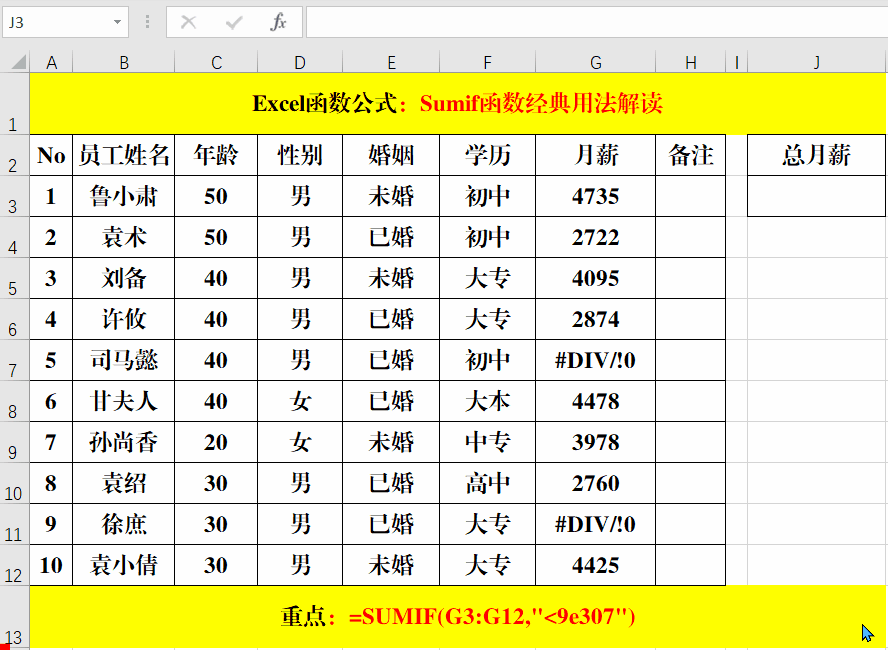The image size is (888, 650).
Task: Select row 12 header
Action: [x=14, y=565]
